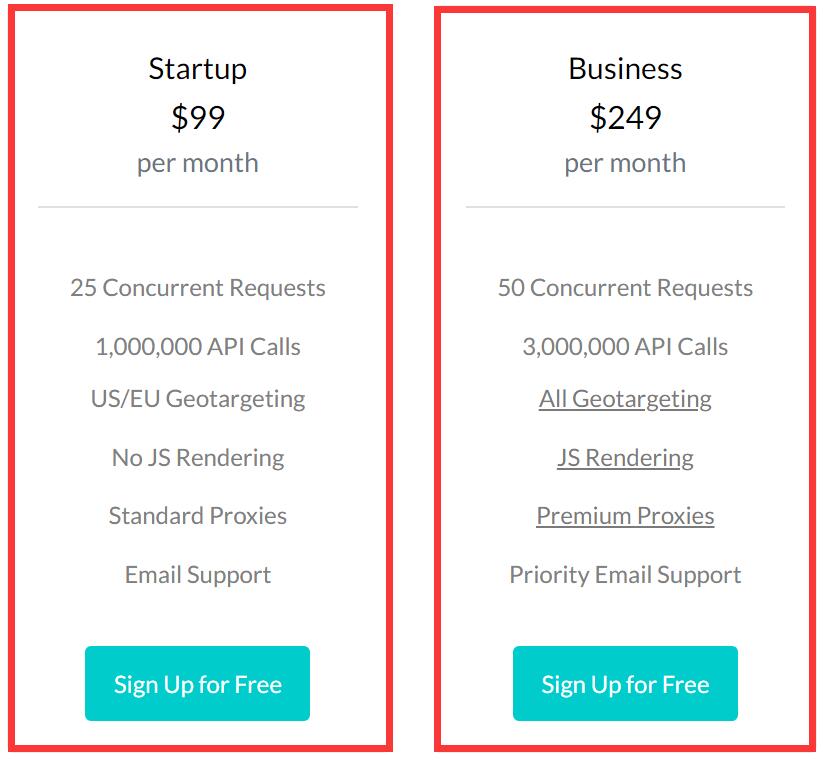Click the $99 price text

[x=197, y=115]
